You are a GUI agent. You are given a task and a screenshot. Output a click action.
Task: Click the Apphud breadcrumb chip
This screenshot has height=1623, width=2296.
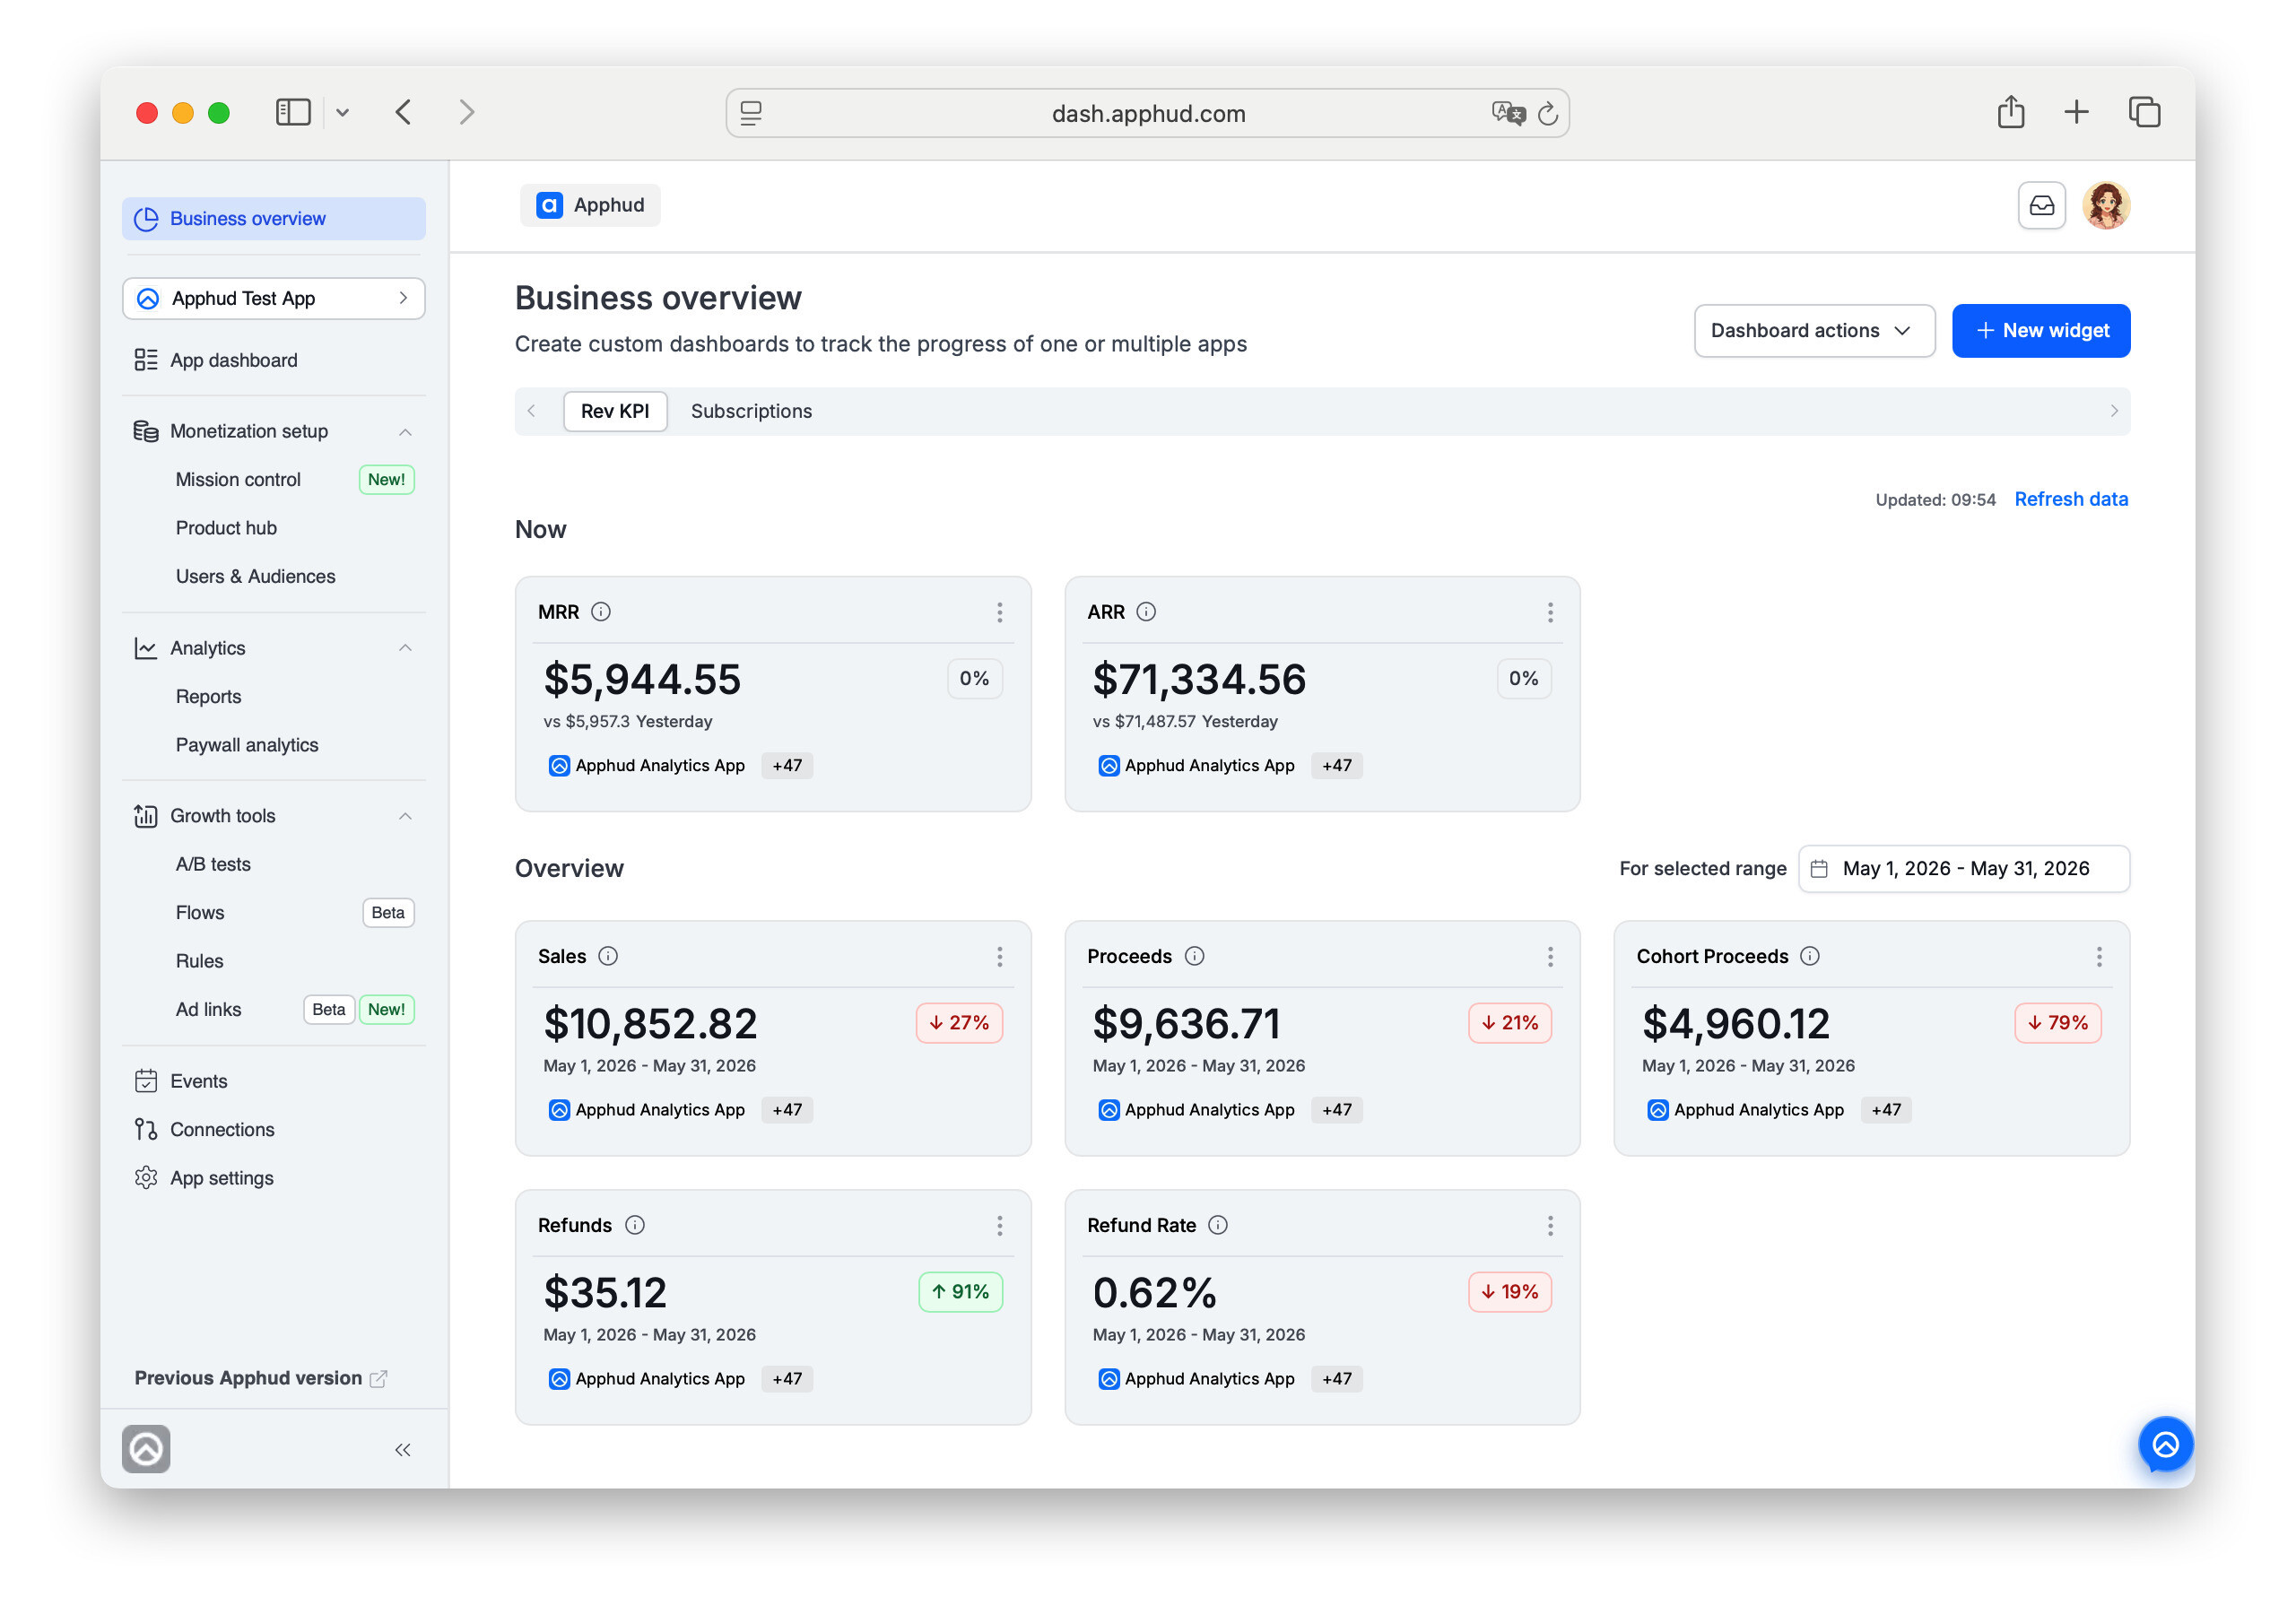[590, 205]
